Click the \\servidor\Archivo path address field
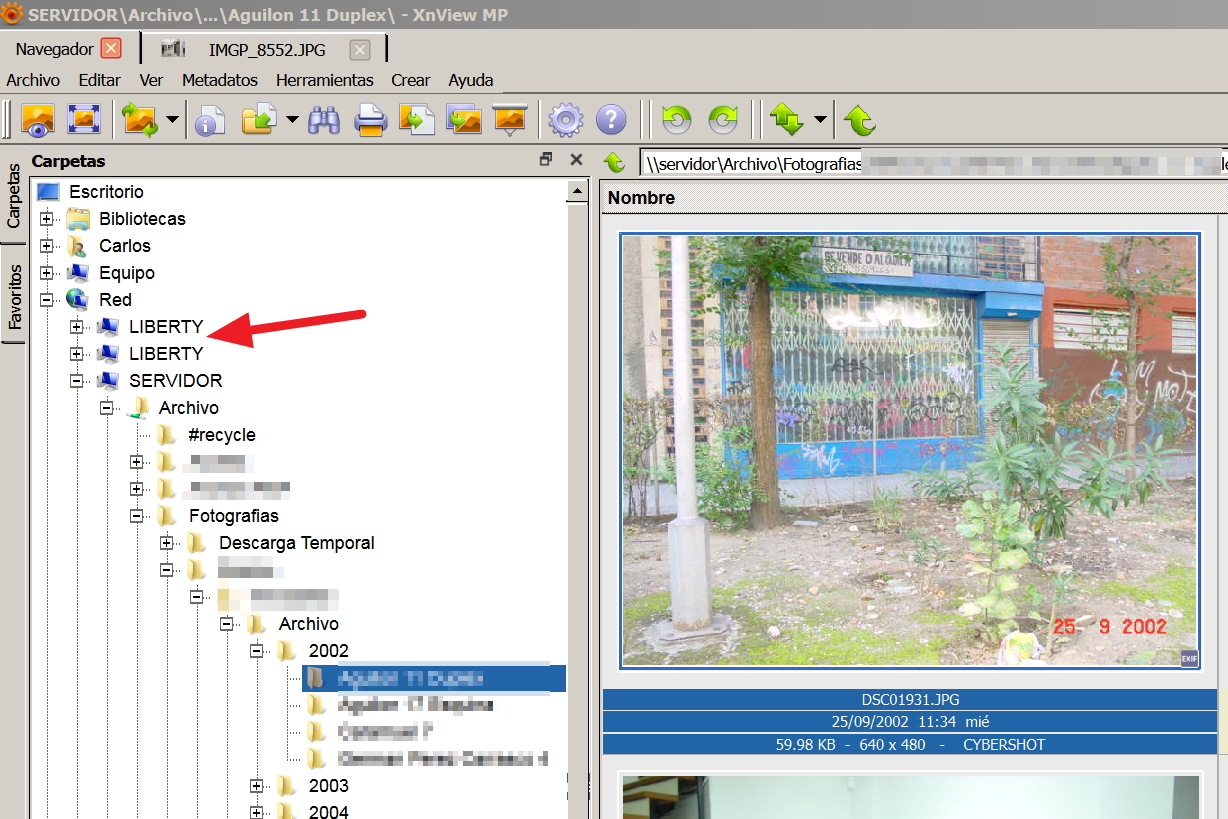The image size is (1228, 819). (x=932, y=163)
